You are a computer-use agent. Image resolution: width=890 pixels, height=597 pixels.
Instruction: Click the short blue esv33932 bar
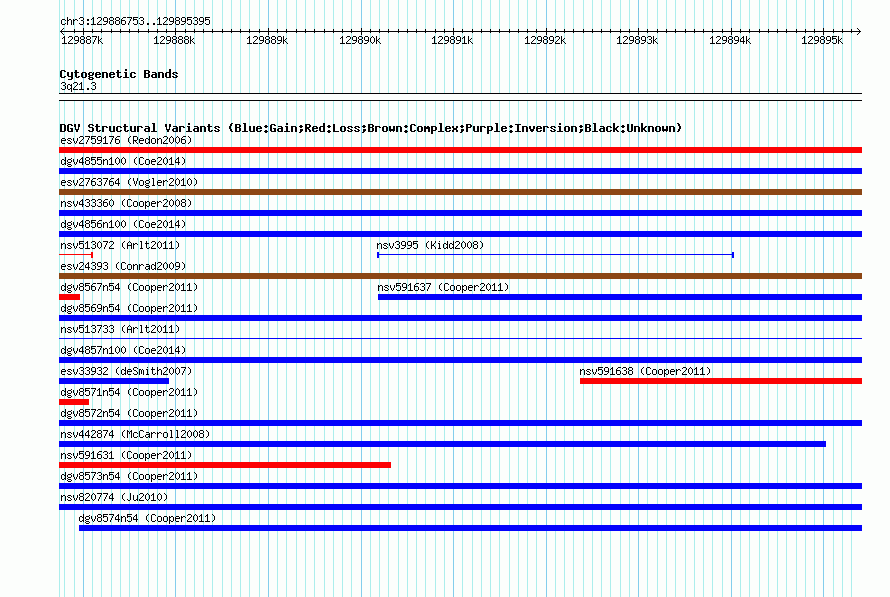[114, 381]
